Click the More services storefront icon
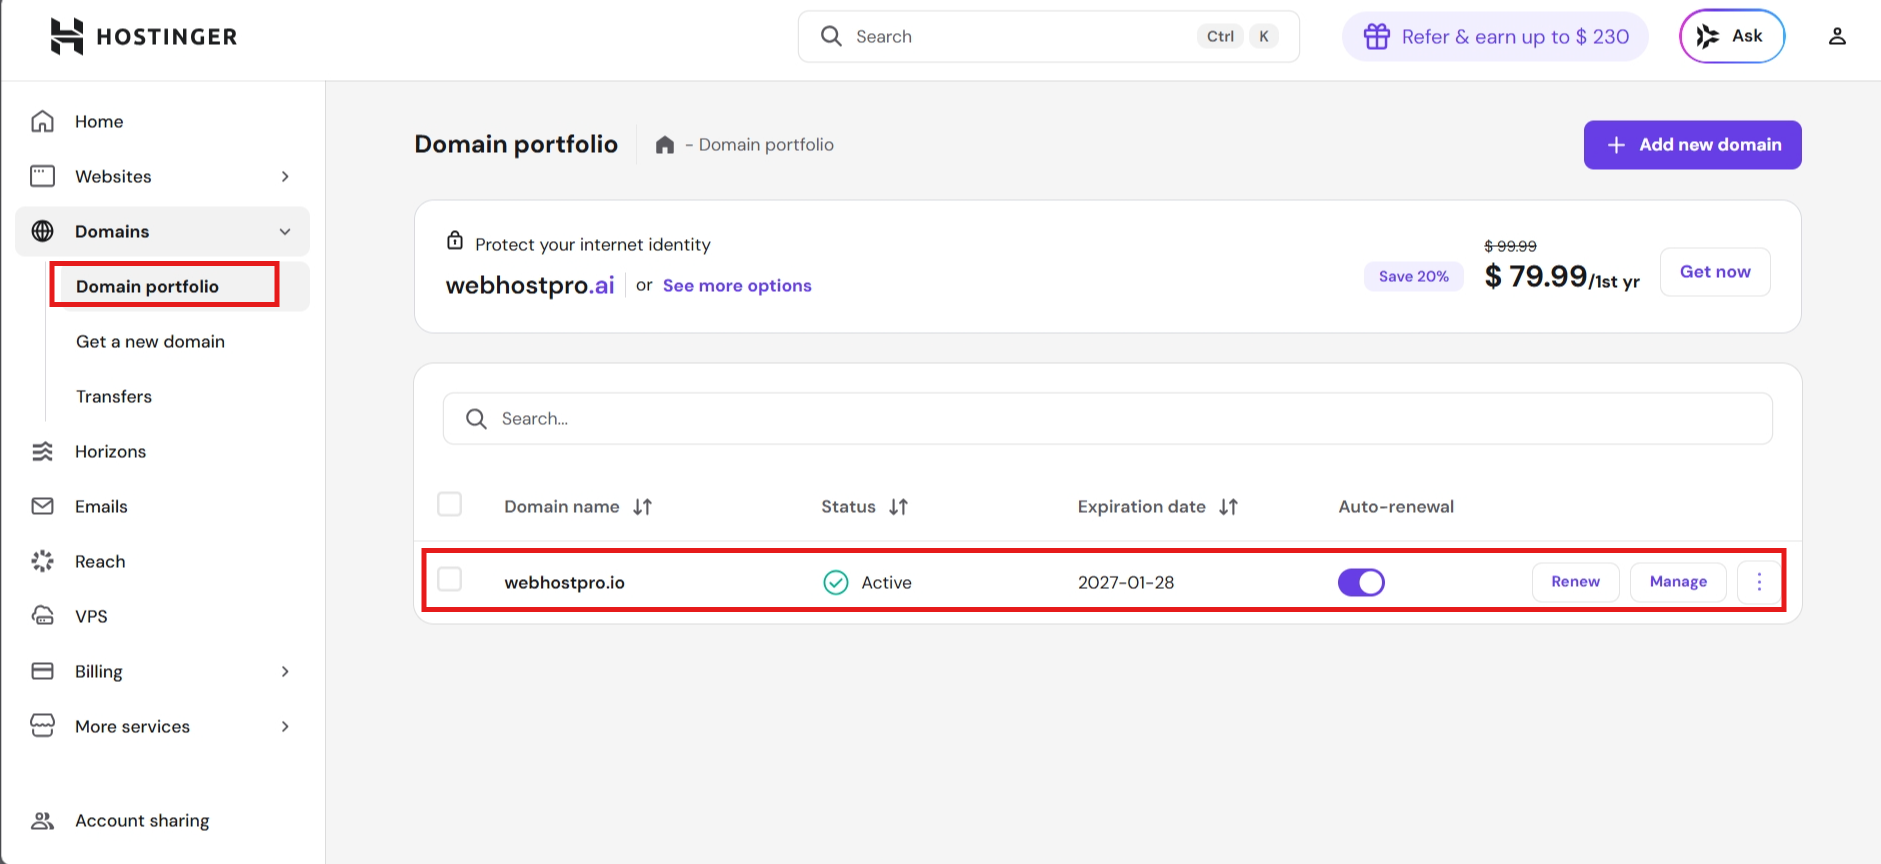 coord(42,726)
